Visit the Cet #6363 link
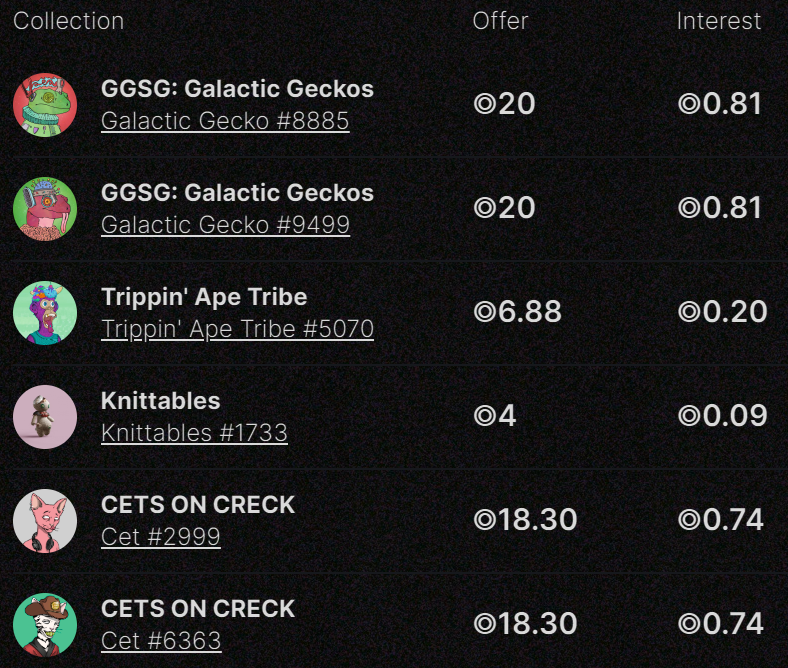 click(x=160, y=641)
